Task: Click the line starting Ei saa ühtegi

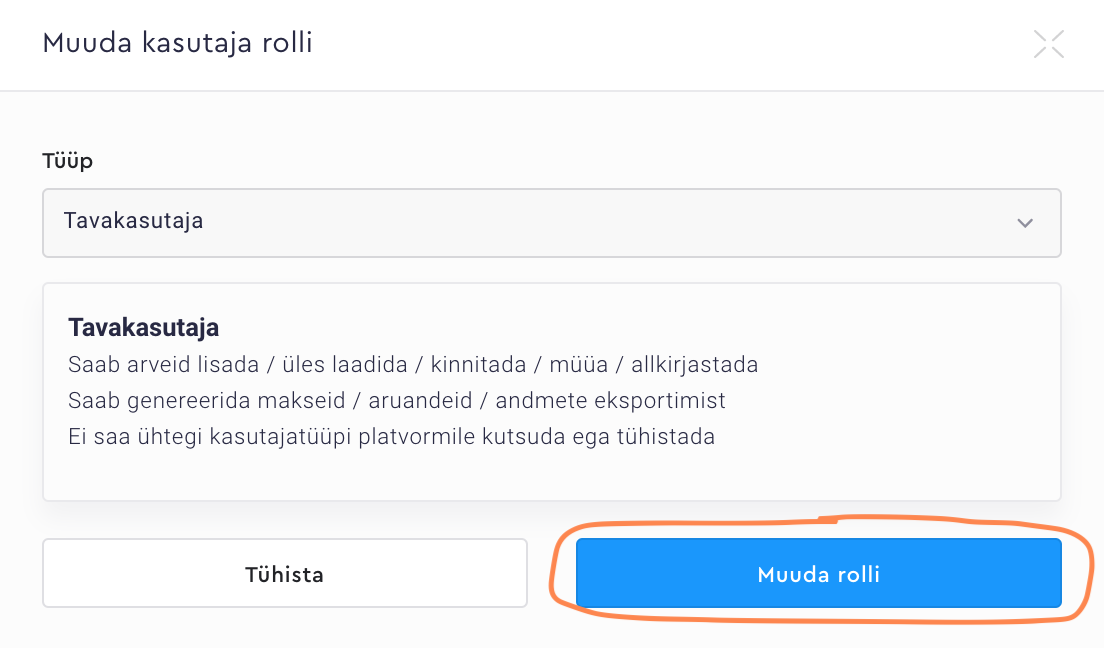Action: 391,436
